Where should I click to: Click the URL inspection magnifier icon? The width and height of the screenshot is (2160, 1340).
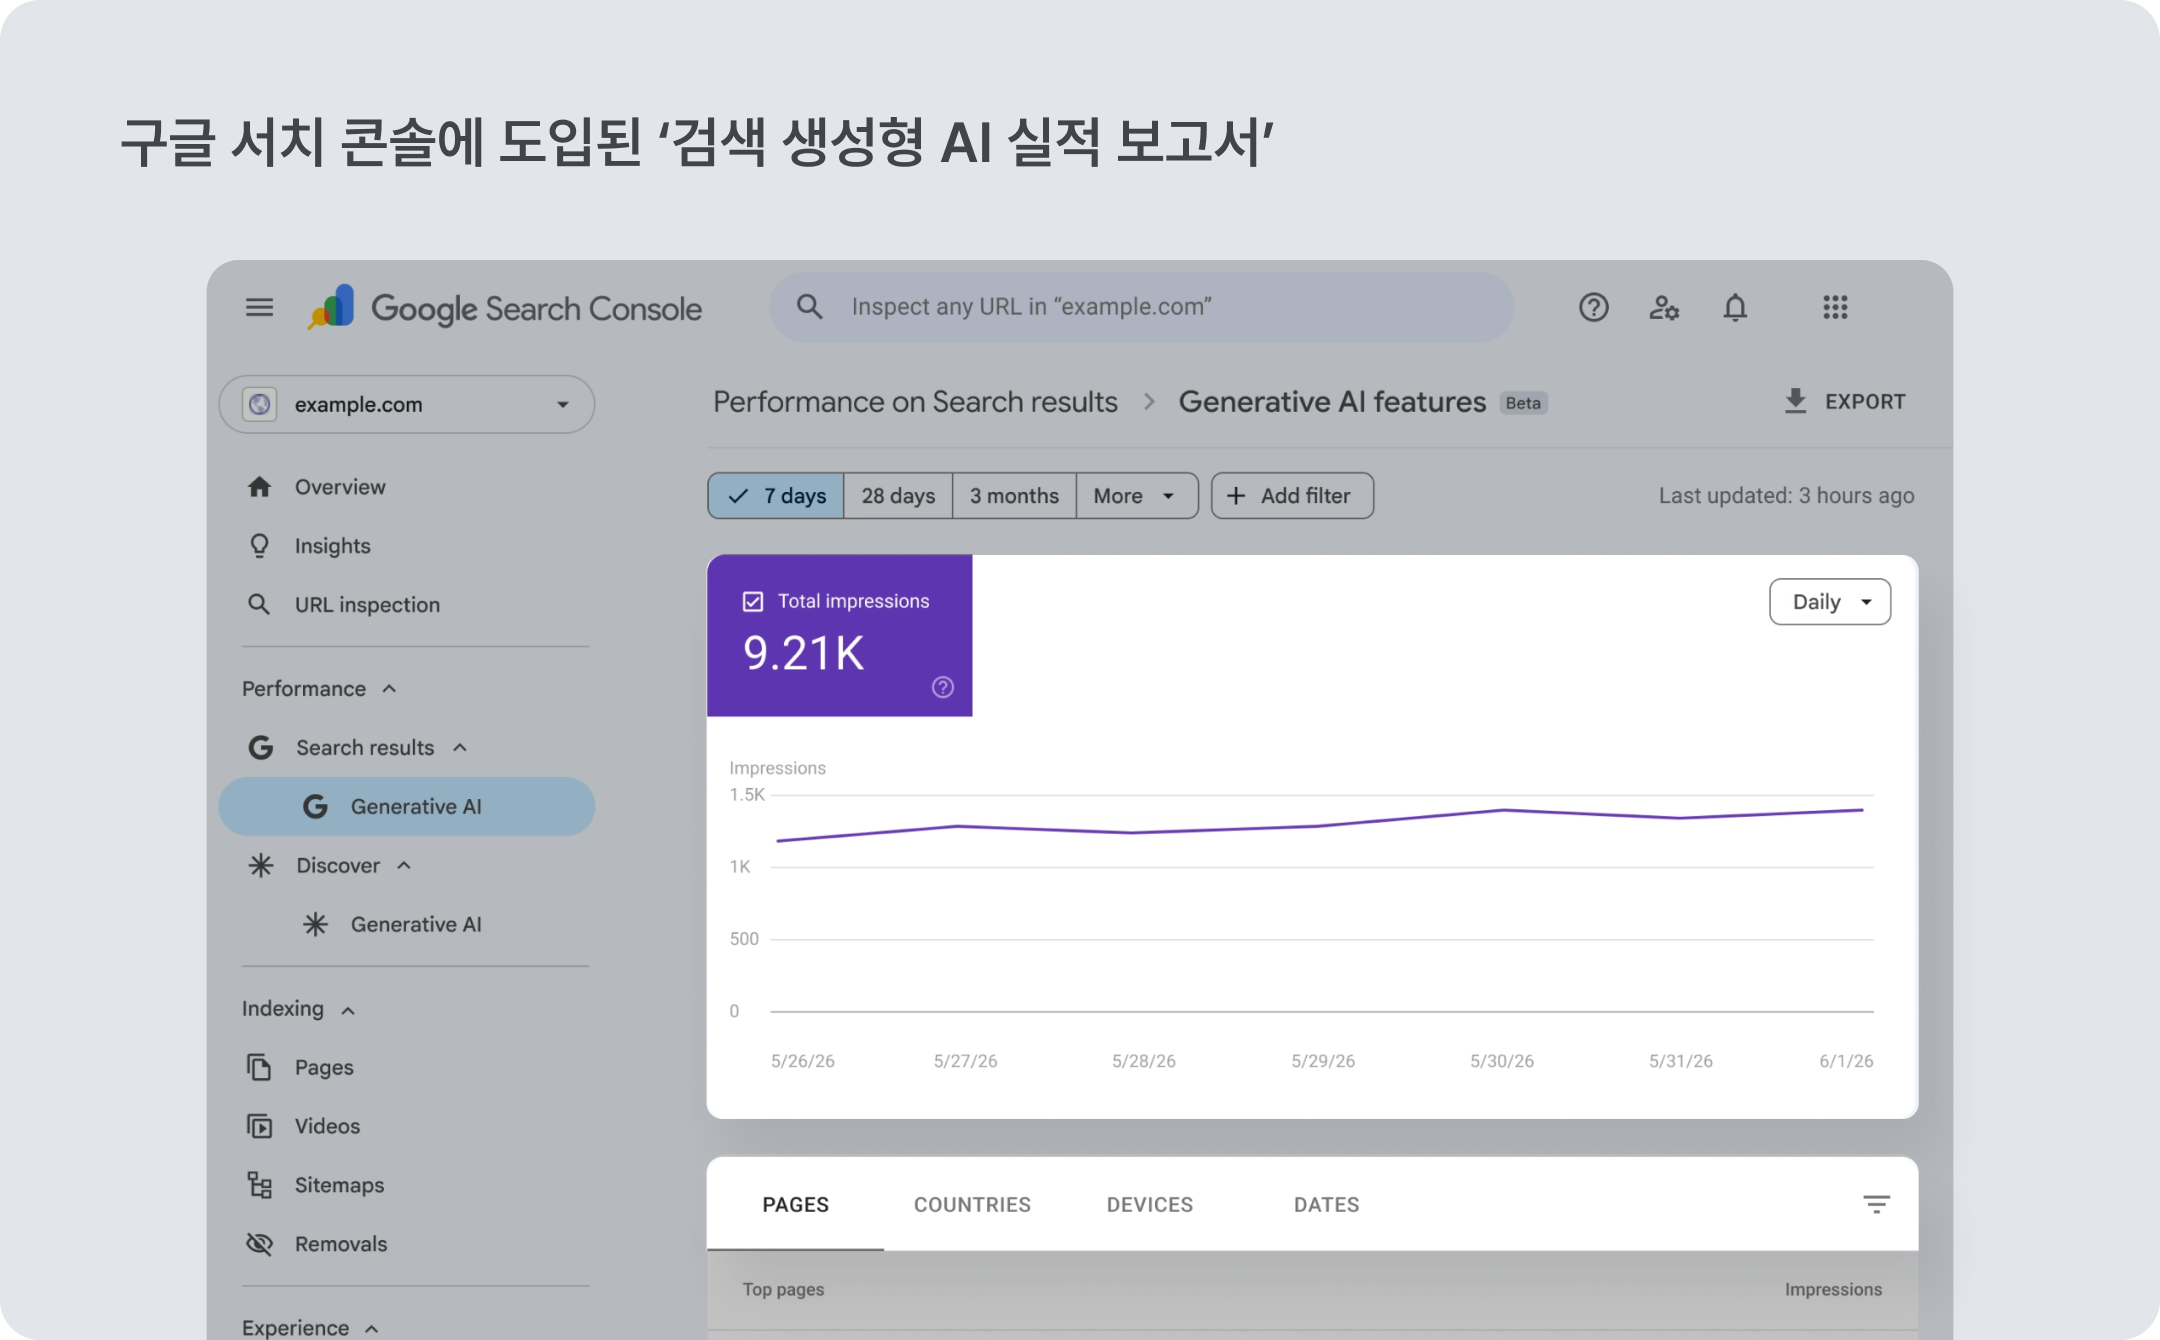tap(259, 604)
